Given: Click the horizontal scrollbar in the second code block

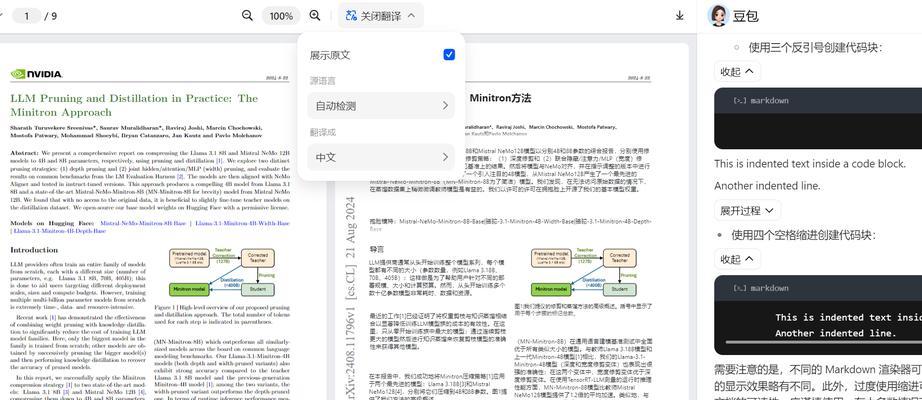Looking at the screenshot, I should [x=823, y=342].
